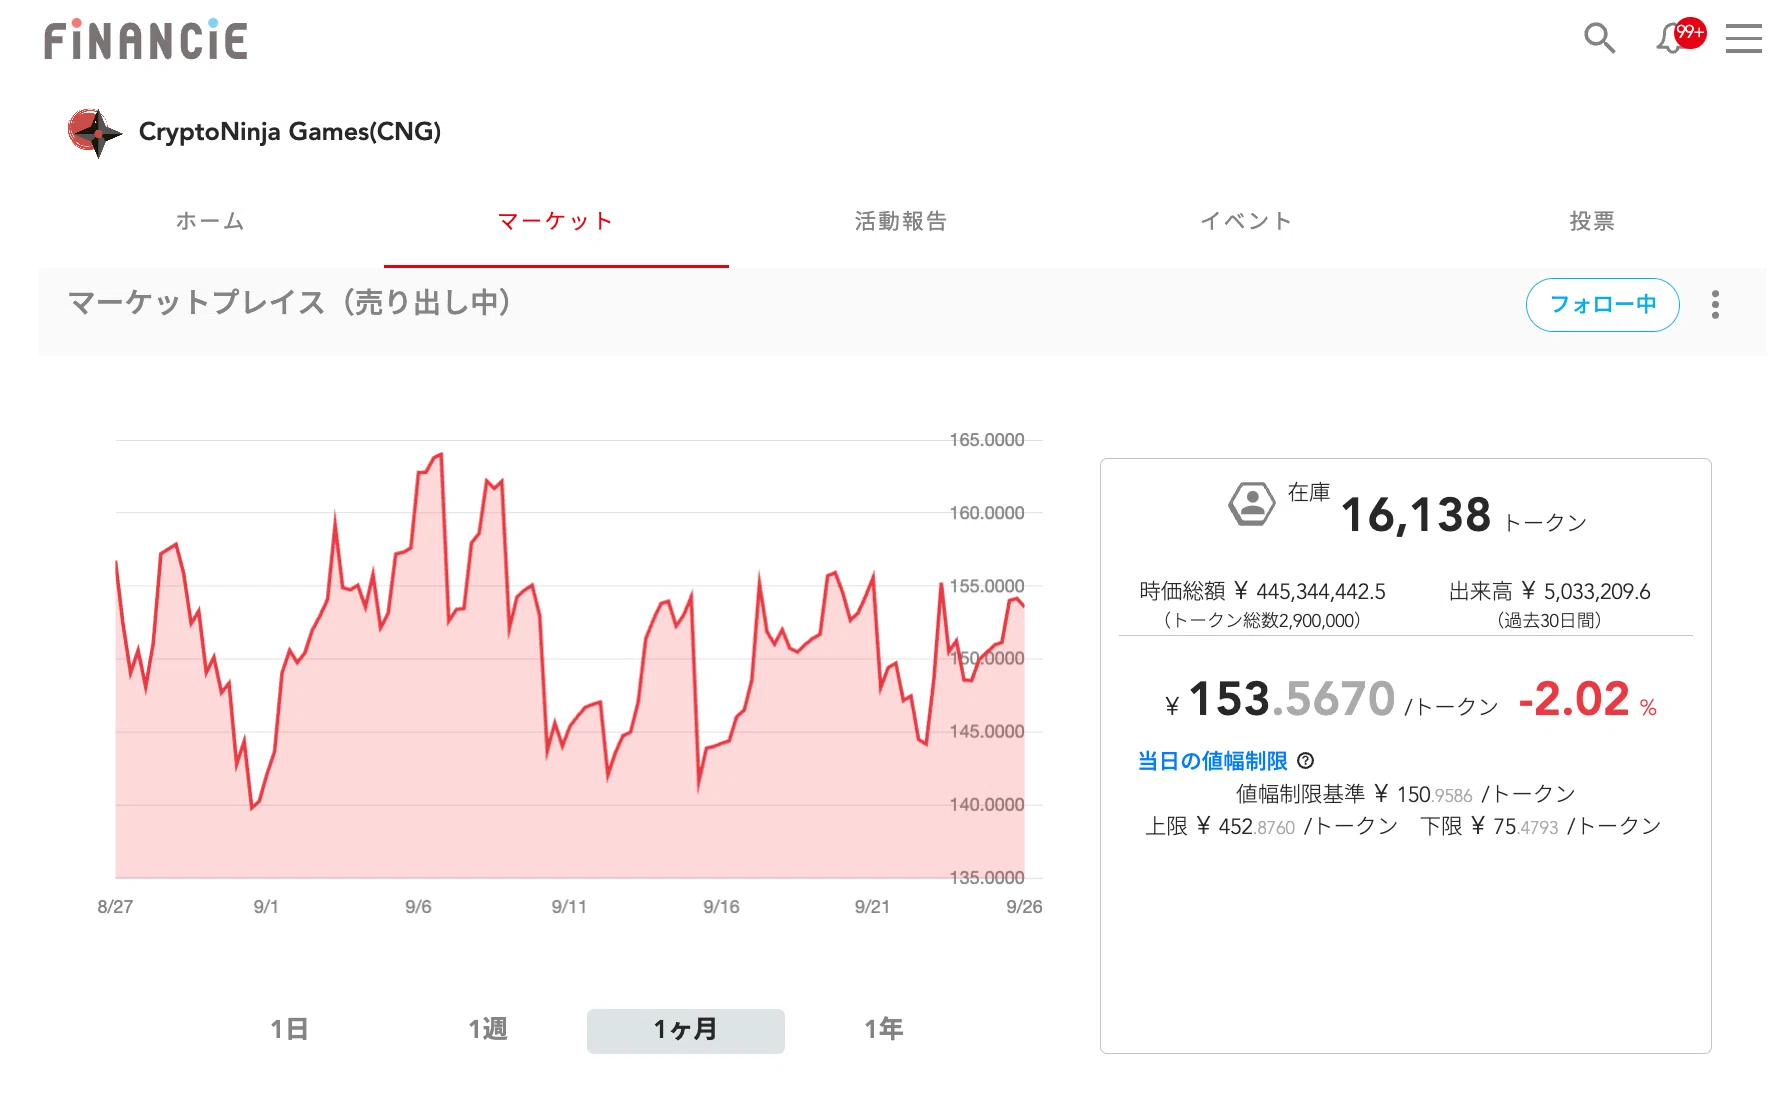1792x1118 pixels.
Task: Click the 9/6 date label
Action: [418, 907]
